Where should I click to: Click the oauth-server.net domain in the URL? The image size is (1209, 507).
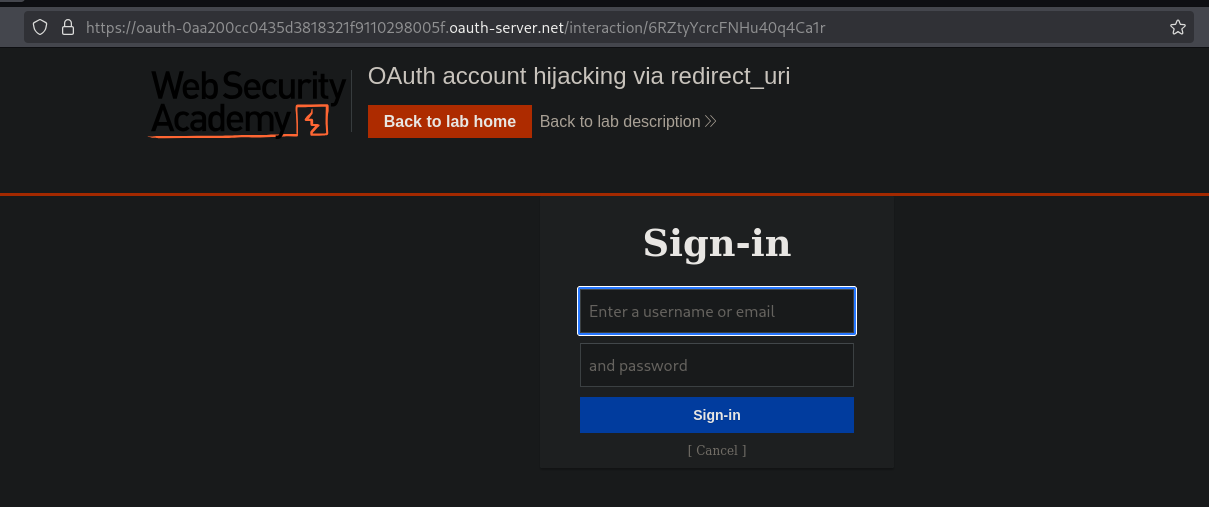click(506, 28)
